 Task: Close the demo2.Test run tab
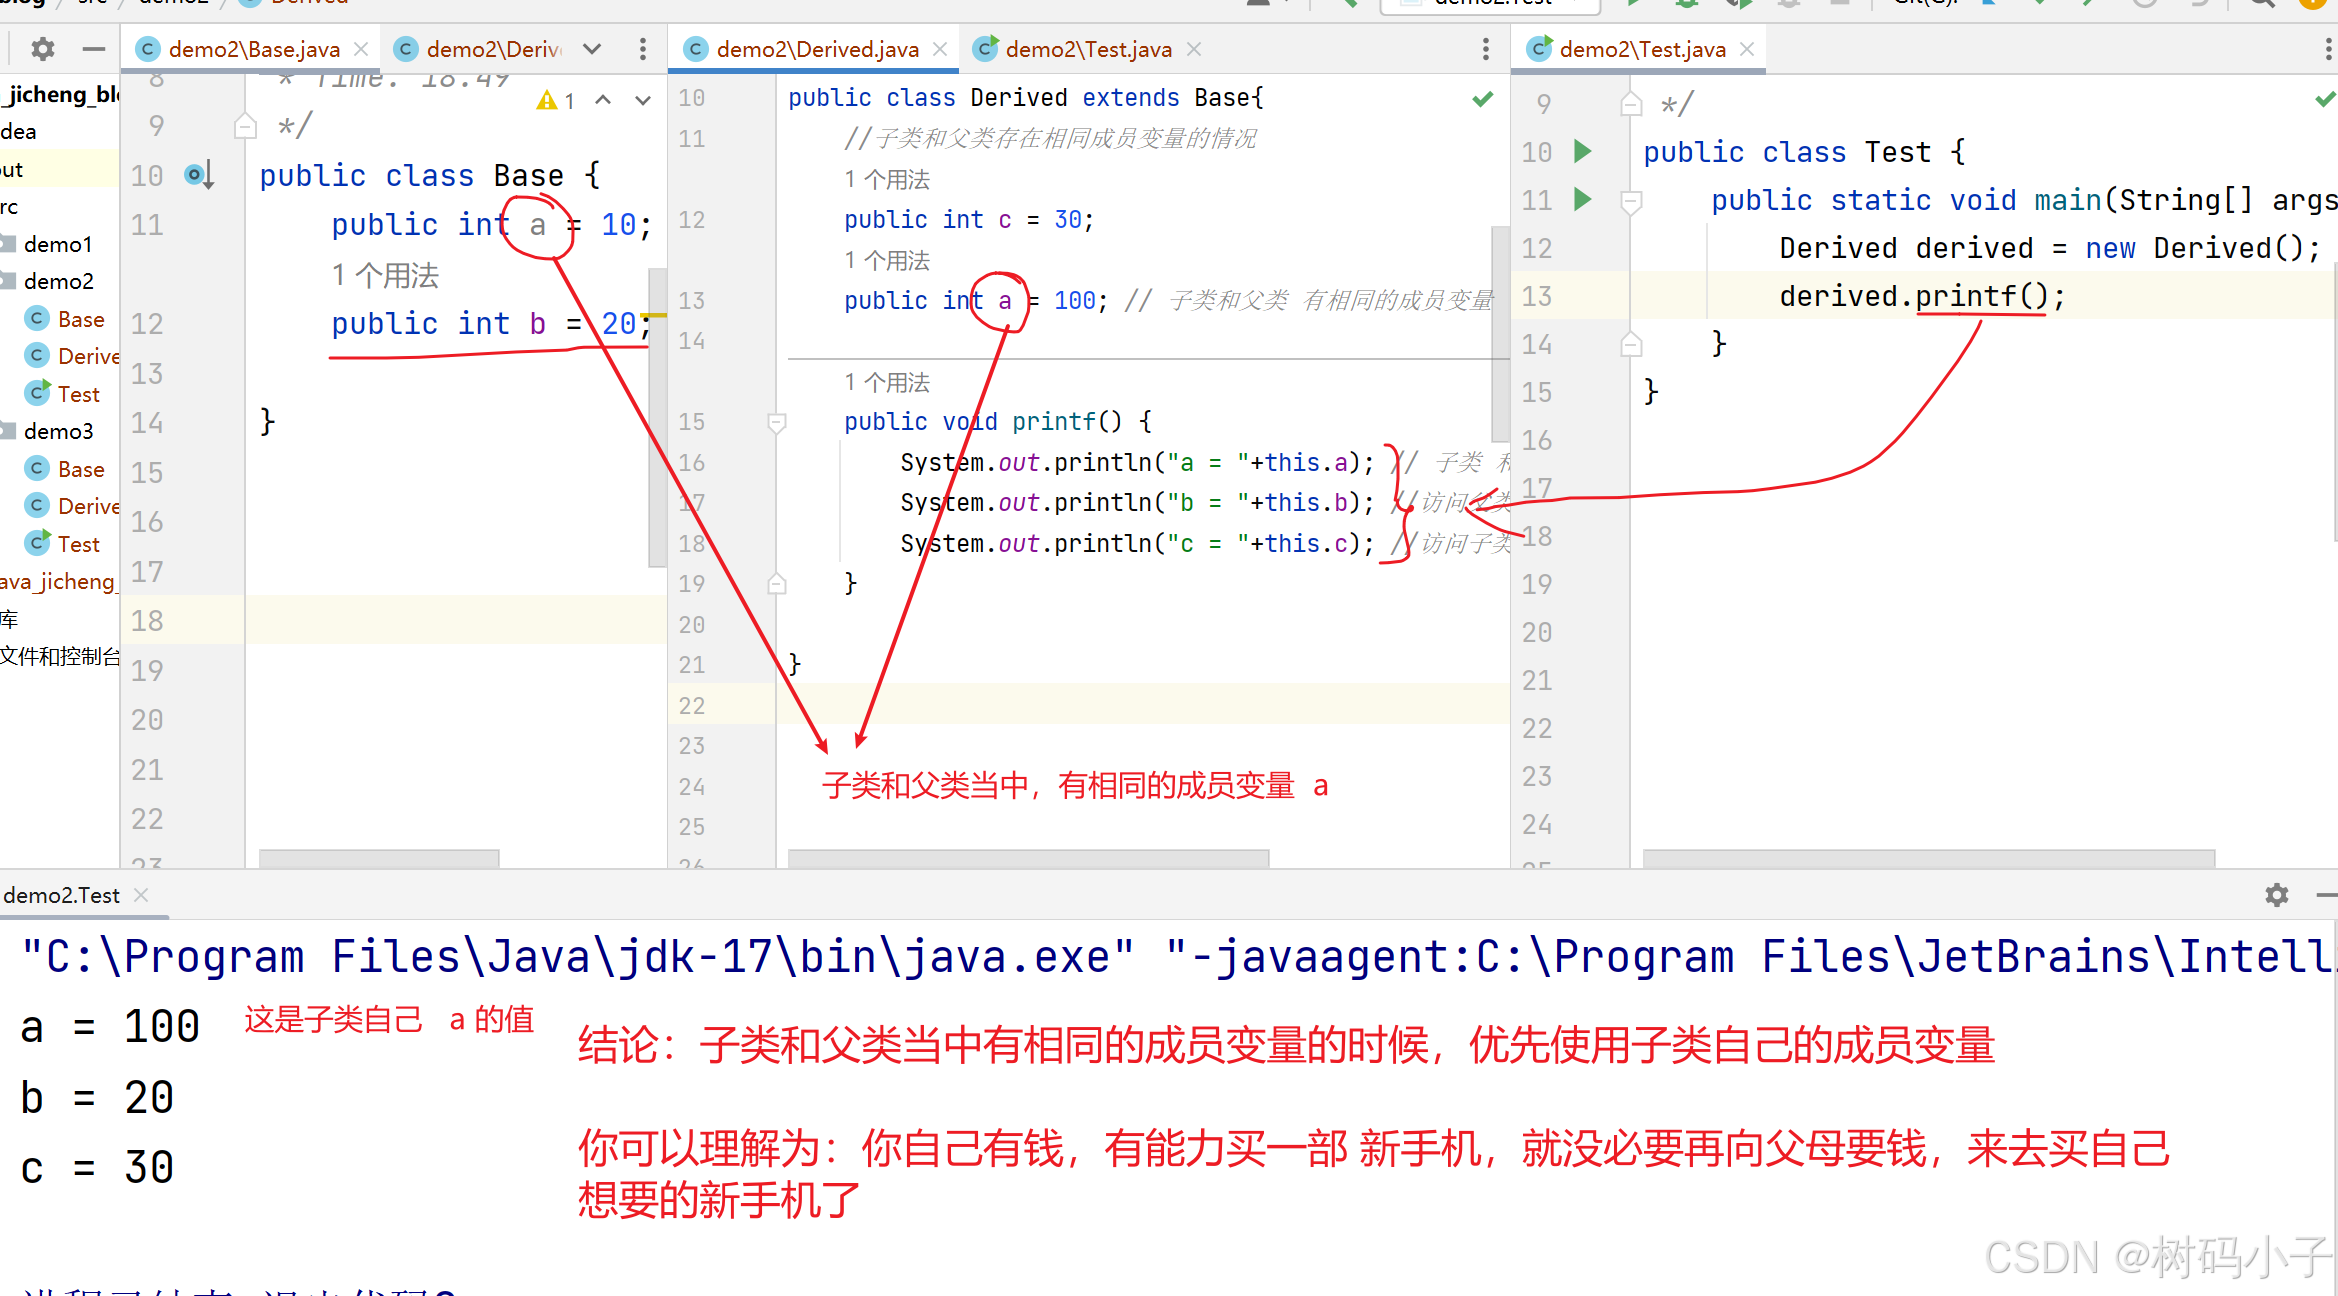pos(141,895)
